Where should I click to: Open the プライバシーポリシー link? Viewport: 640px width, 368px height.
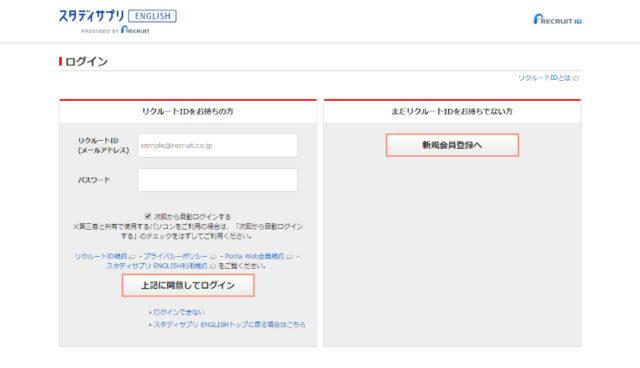176,256
